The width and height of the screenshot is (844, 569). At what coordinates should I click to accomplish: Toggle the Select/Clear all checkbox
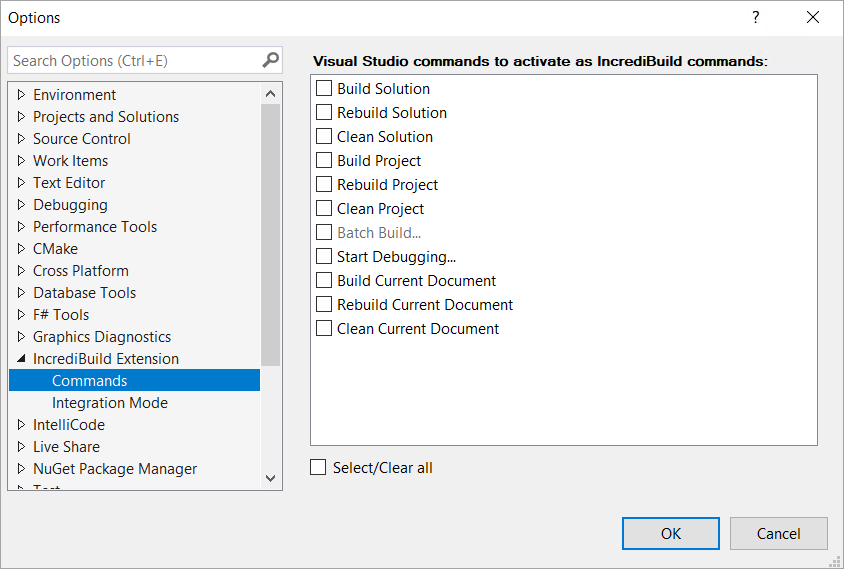(318, 468)
